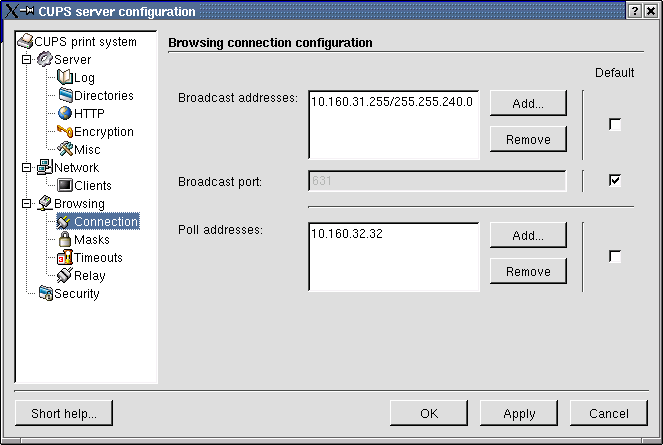Viewport: 663px width, 445px height.
Task: Select the Clients monitor icon
Action: tap(65, 186)
